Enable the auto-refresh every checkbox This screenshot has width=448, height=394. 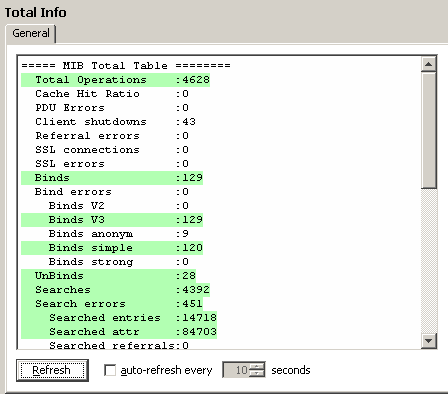[x=110, y=370]
